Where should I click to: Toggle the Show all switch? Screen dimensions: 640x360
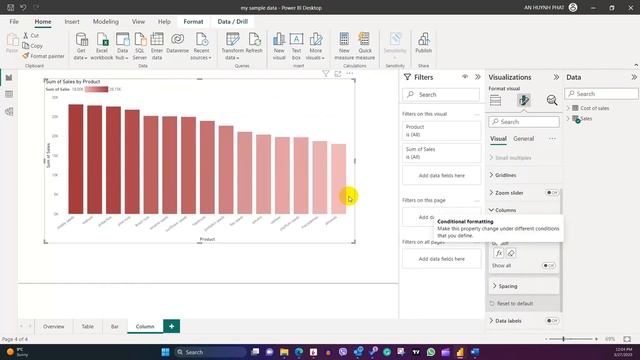[x=548, y=266]
